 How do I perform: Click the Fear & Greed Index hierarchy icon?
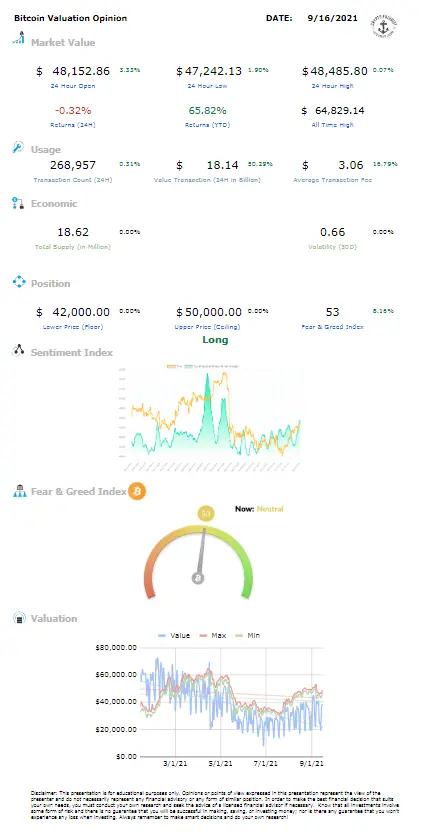19,490
